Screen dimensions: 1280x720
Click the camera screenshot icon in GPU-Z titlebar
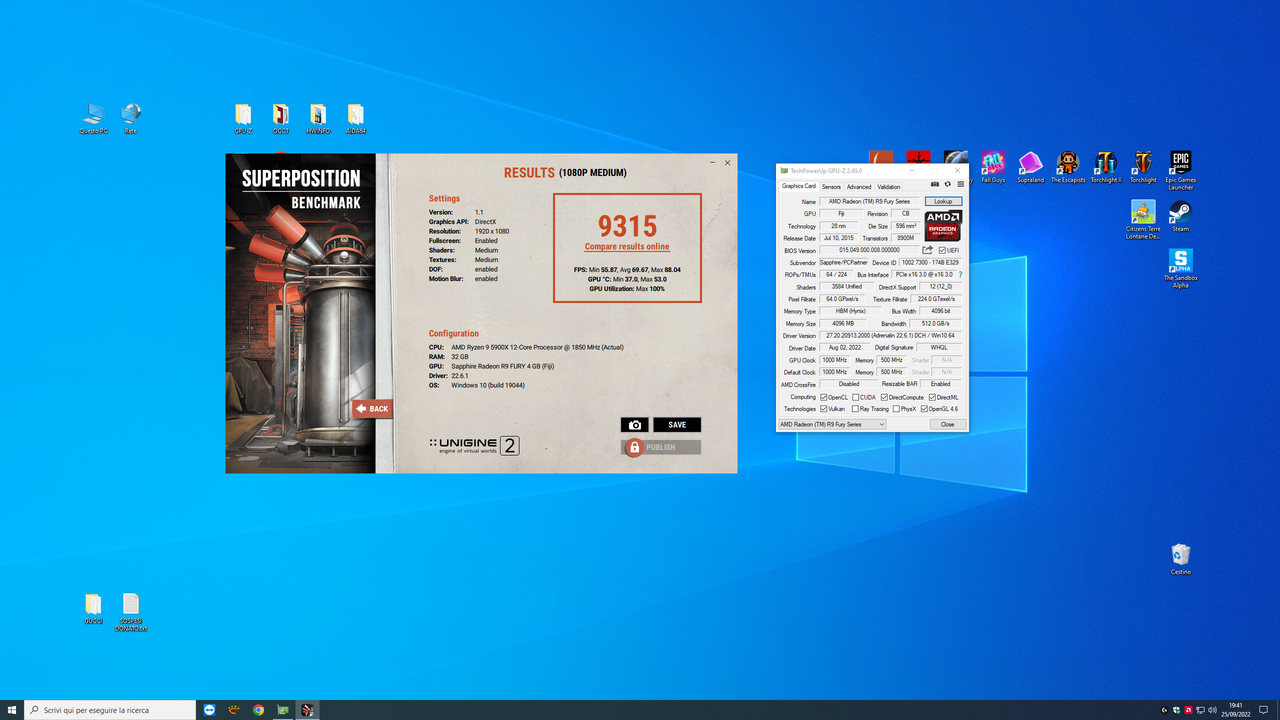(934, 184)
